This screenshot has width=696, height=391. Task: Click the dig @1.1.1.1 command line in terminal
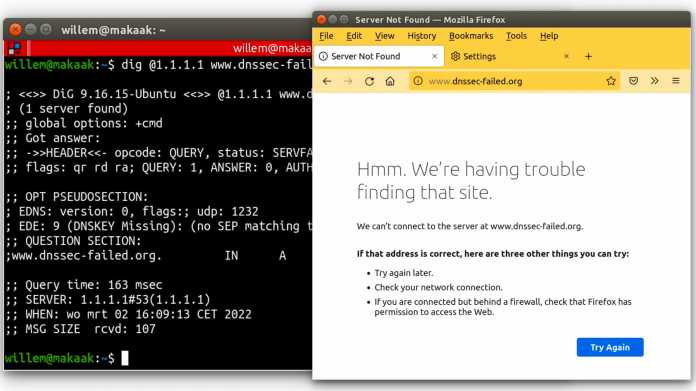click(158, 65)
